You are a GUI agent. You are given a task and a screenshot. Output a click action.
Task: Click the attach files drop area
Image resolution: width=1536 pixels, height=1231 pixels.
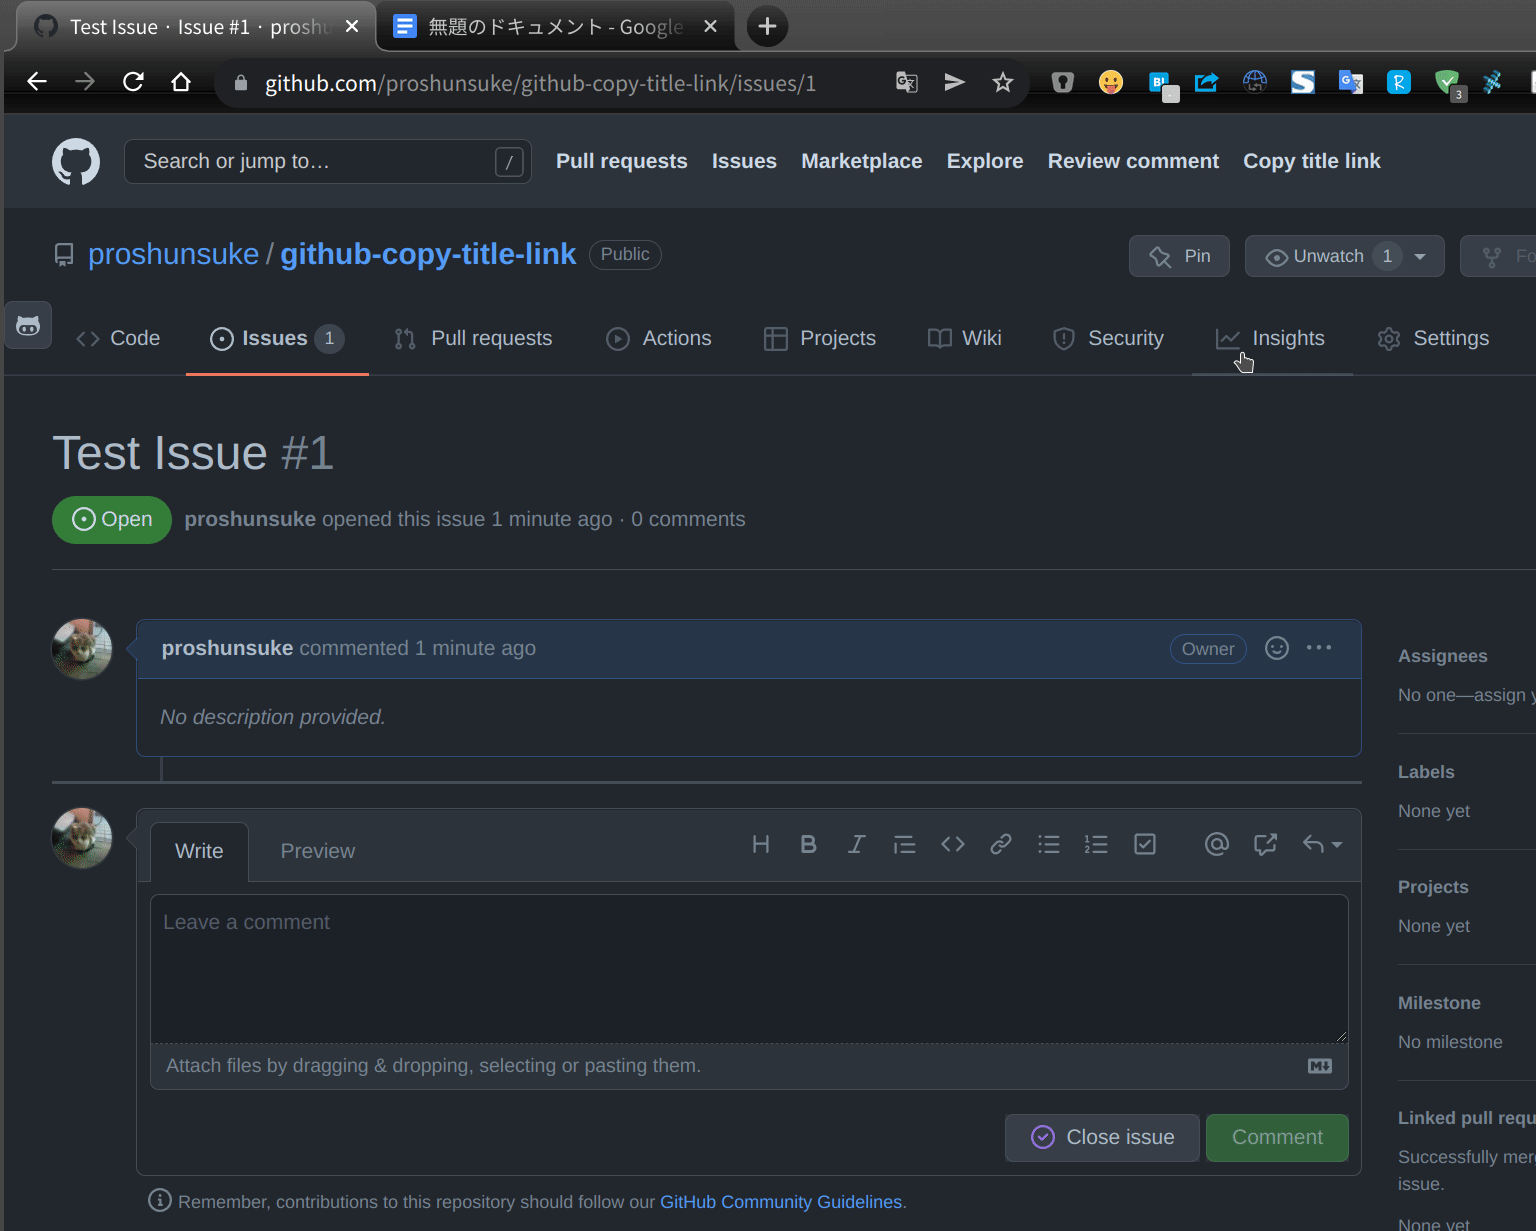[x=749, y=1066]
